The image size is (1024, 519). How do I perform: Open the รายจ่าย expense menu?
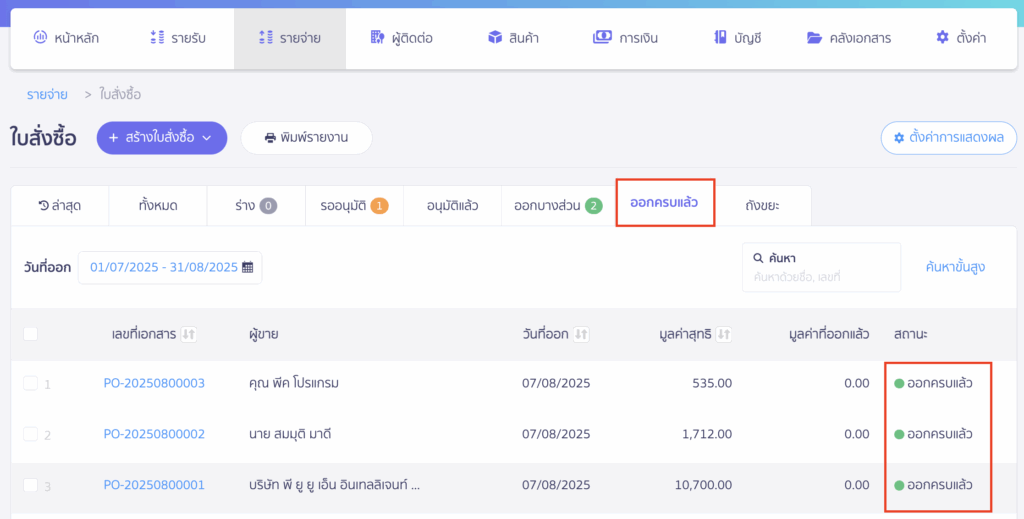289,38
